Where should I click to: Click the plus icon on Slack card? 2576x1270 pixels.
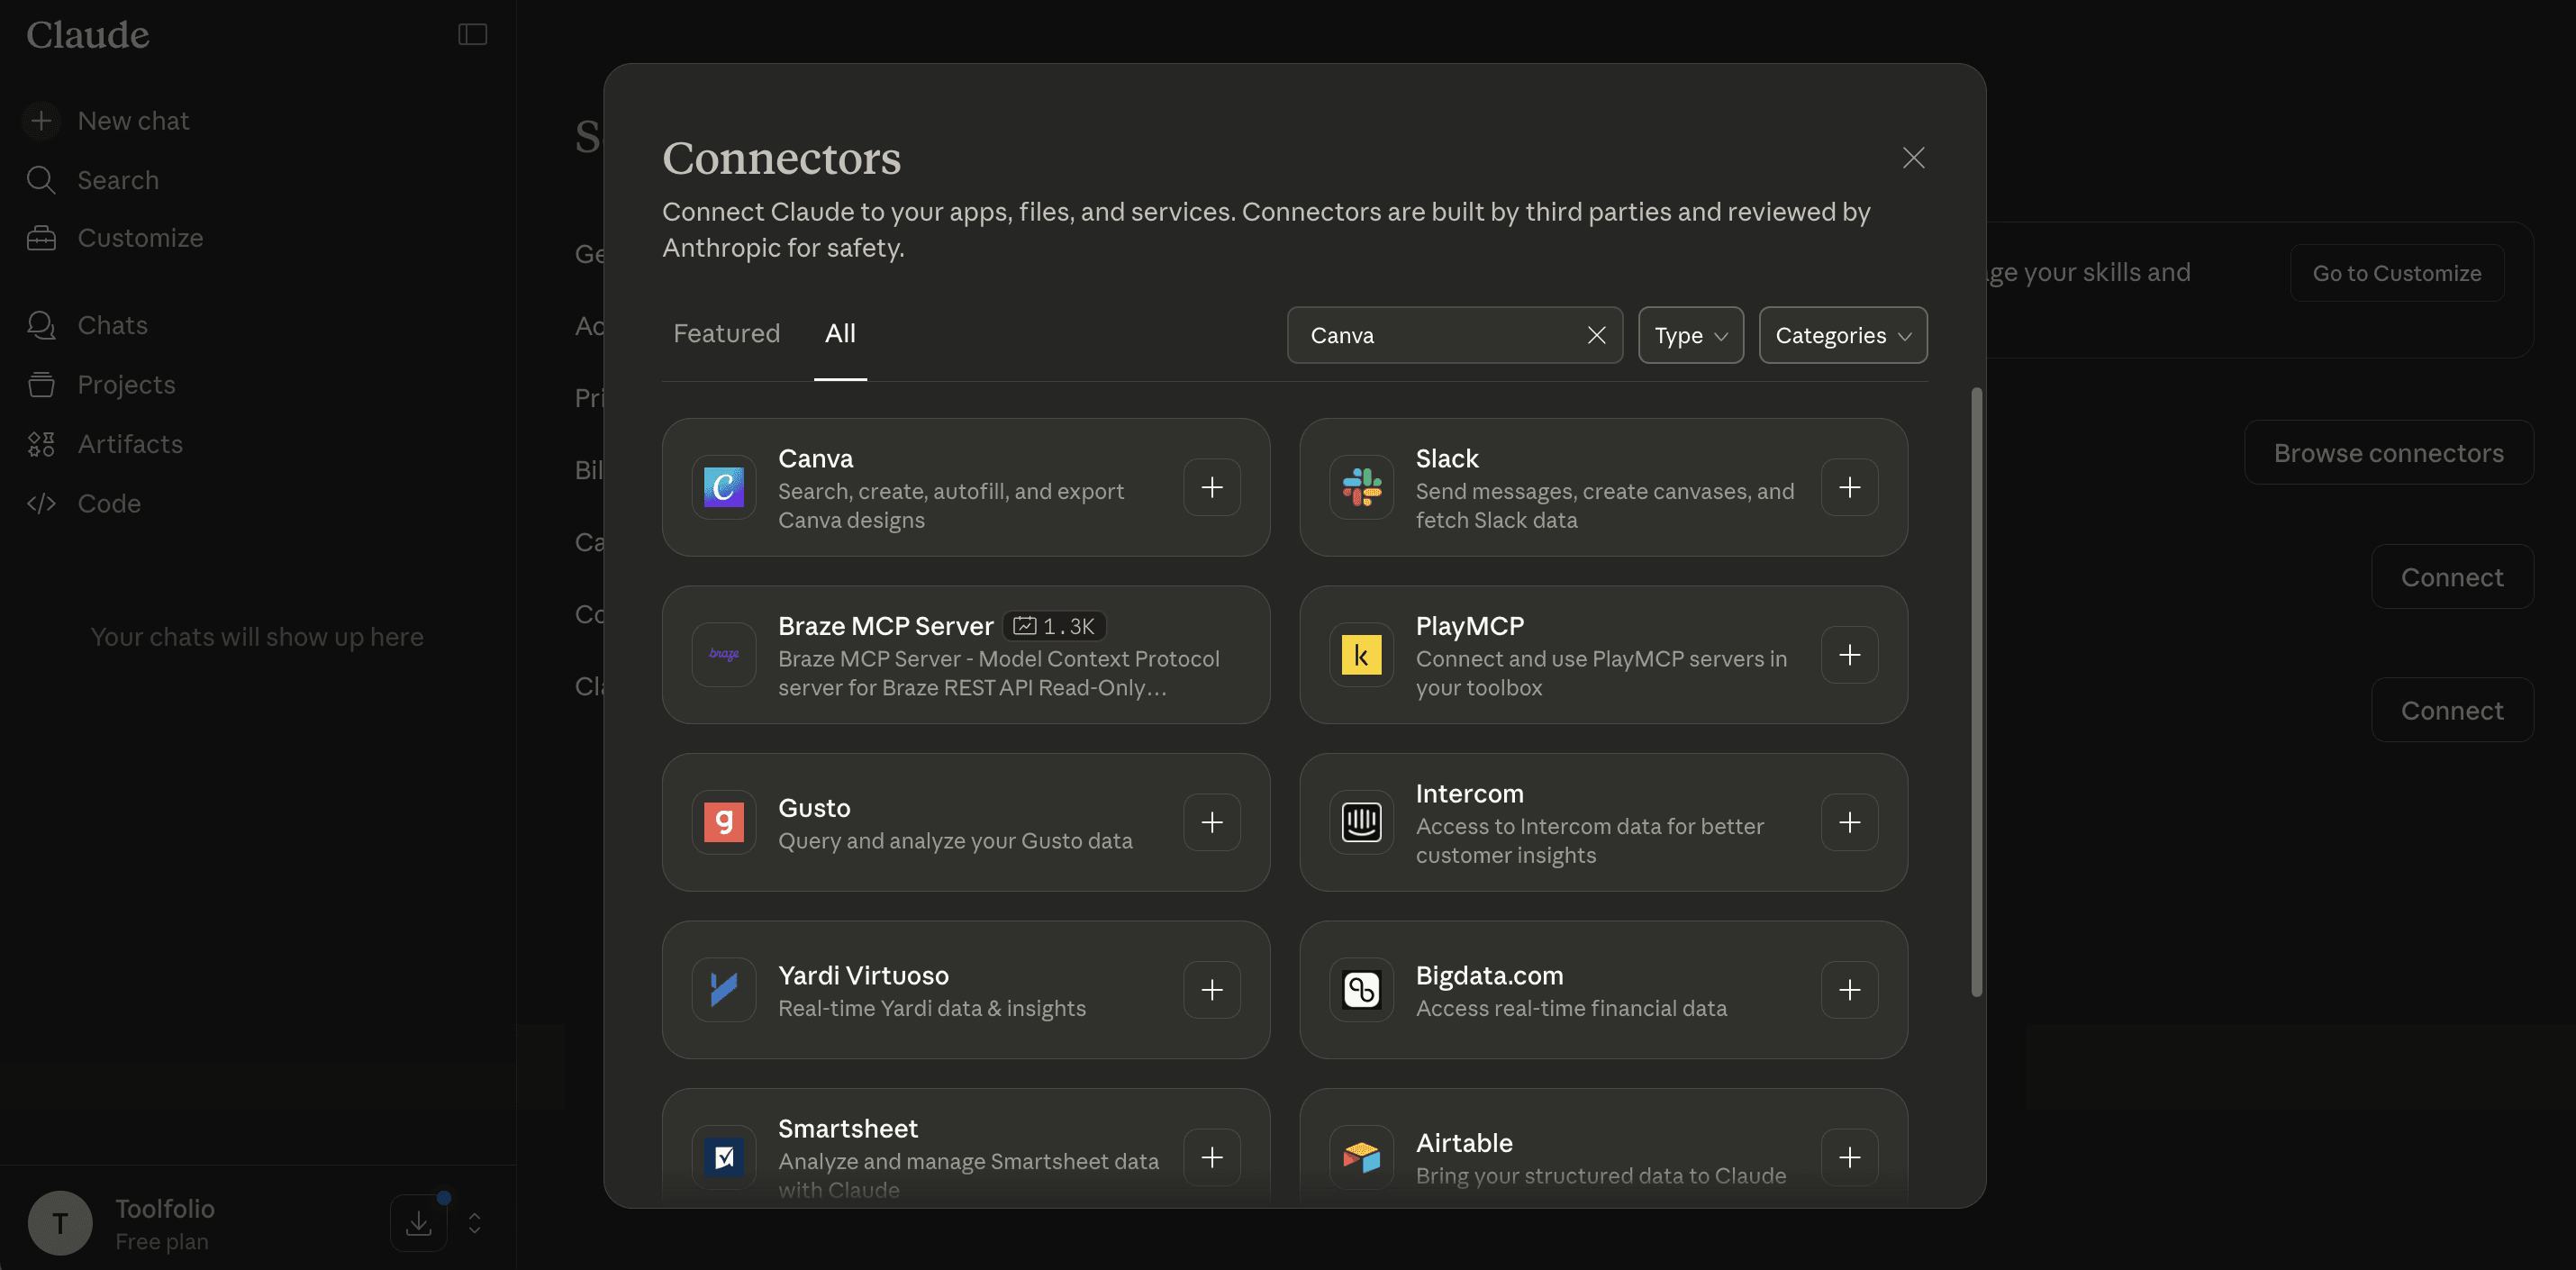click(1848, 487)
